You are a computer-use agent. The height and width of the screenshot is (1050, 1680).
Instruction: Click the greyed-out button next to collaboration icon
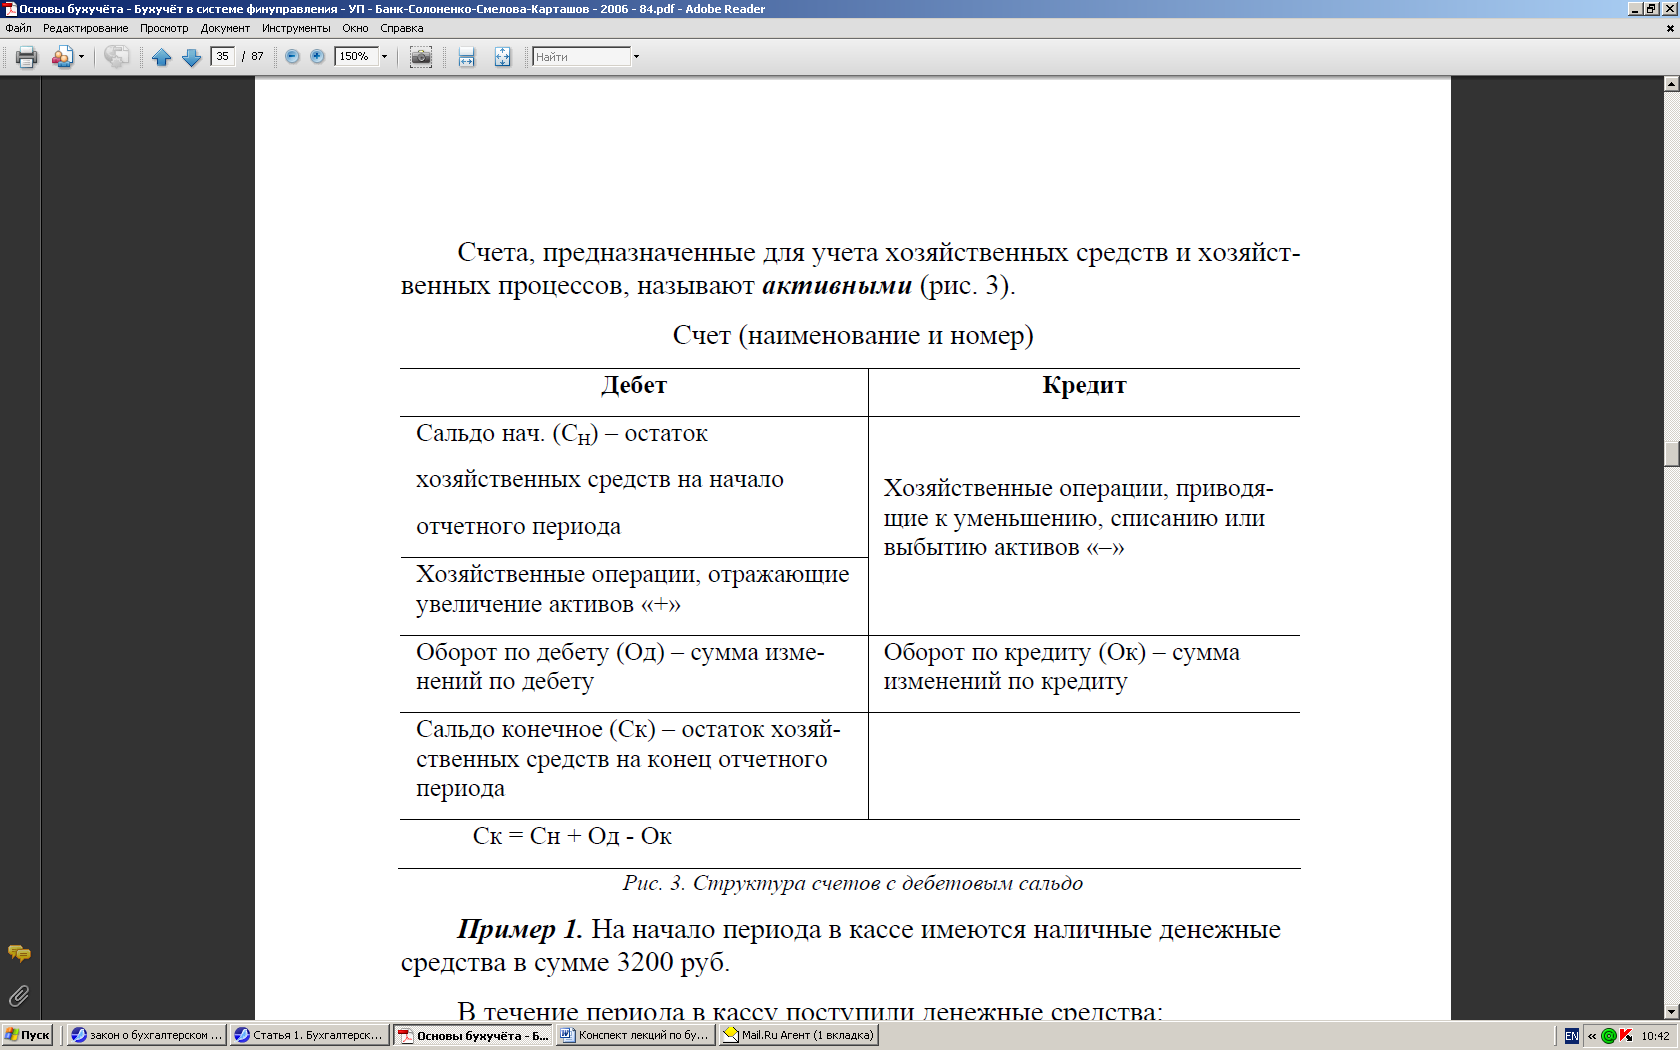coord(117,57)
